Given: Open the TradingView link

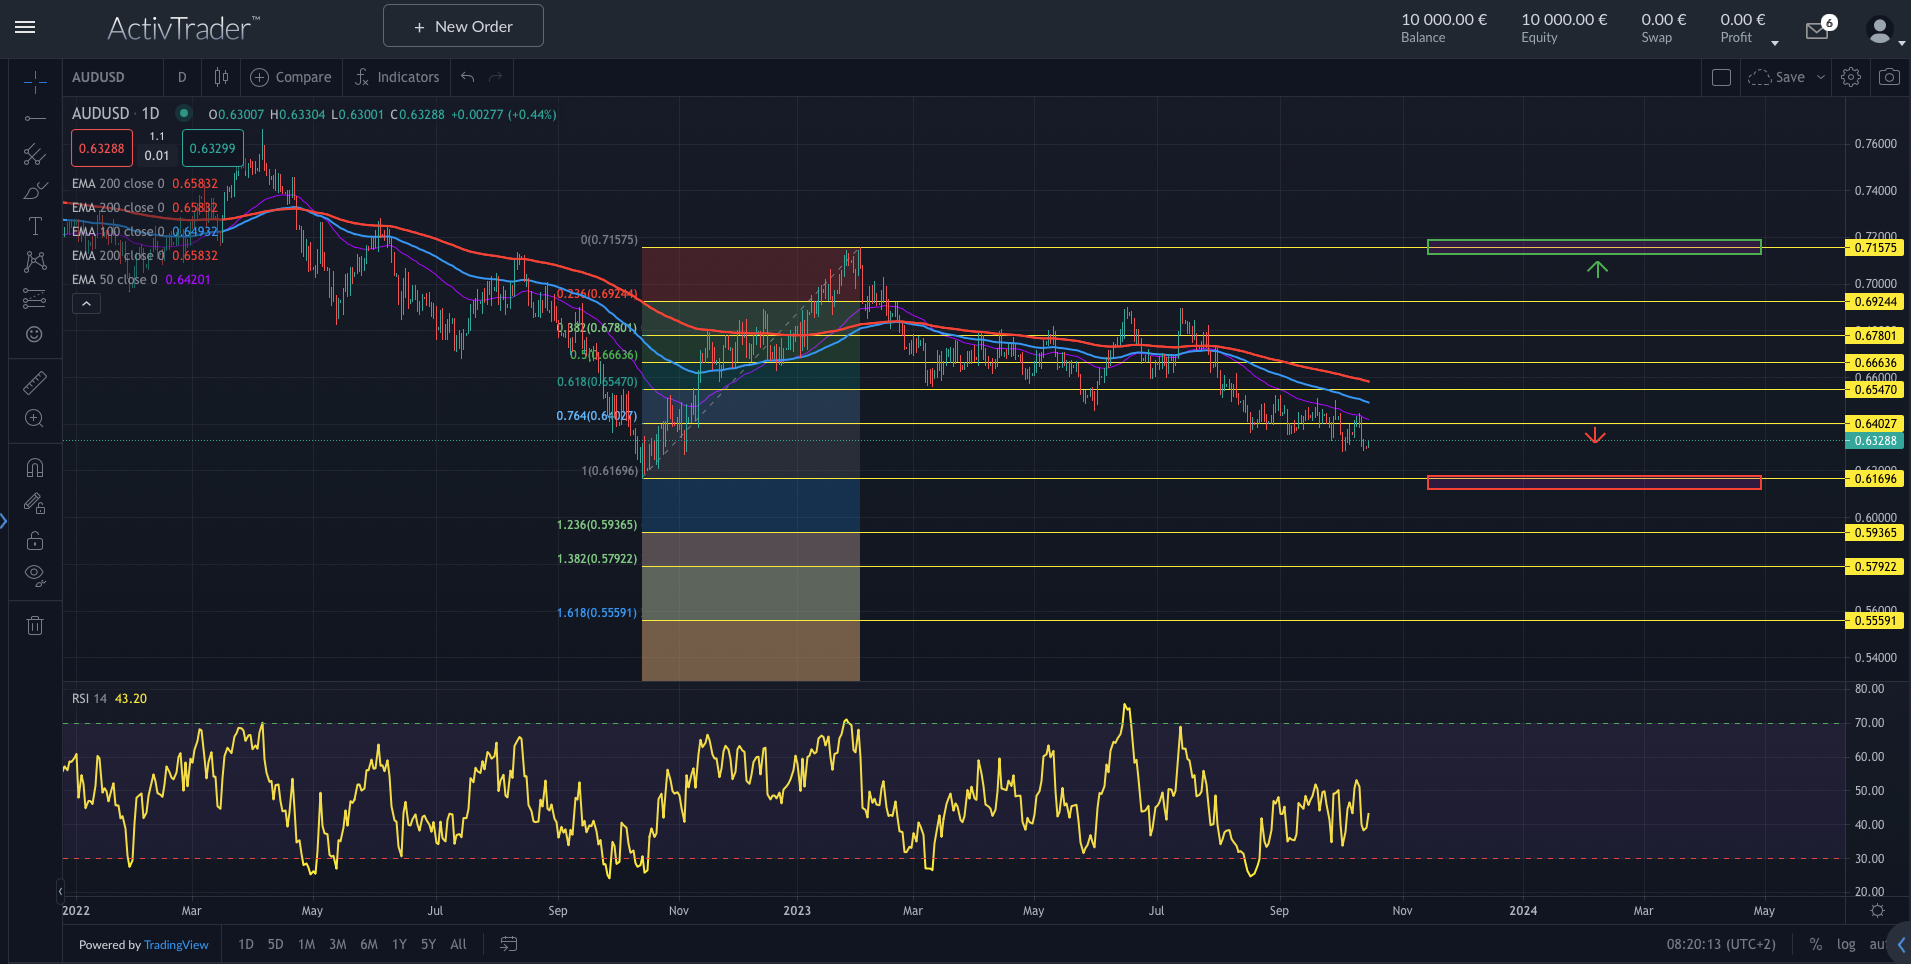Looking at the screenshot, I should coord(176,944).
